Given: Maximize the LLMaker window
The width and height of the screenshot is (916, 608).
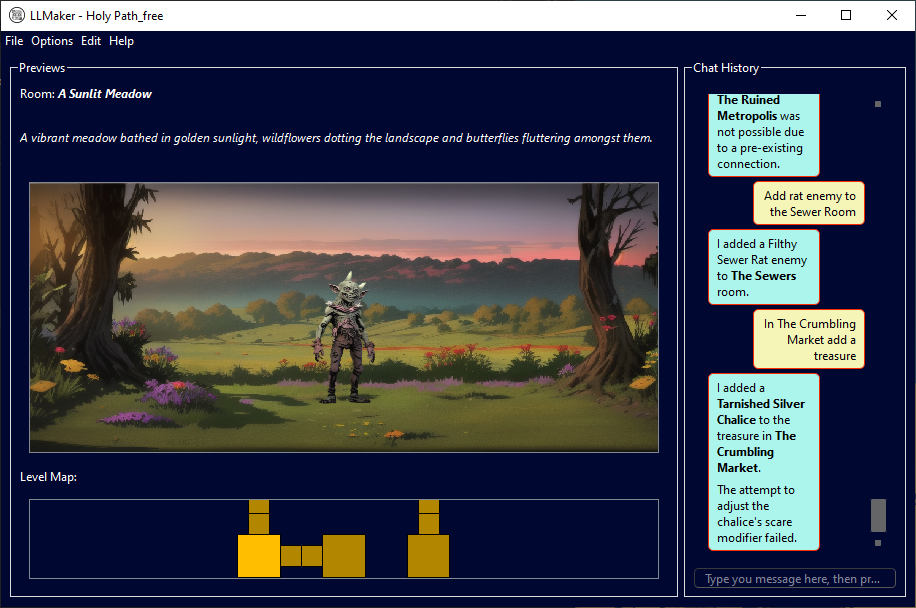Looking at the screenshot, I should 846,15.
